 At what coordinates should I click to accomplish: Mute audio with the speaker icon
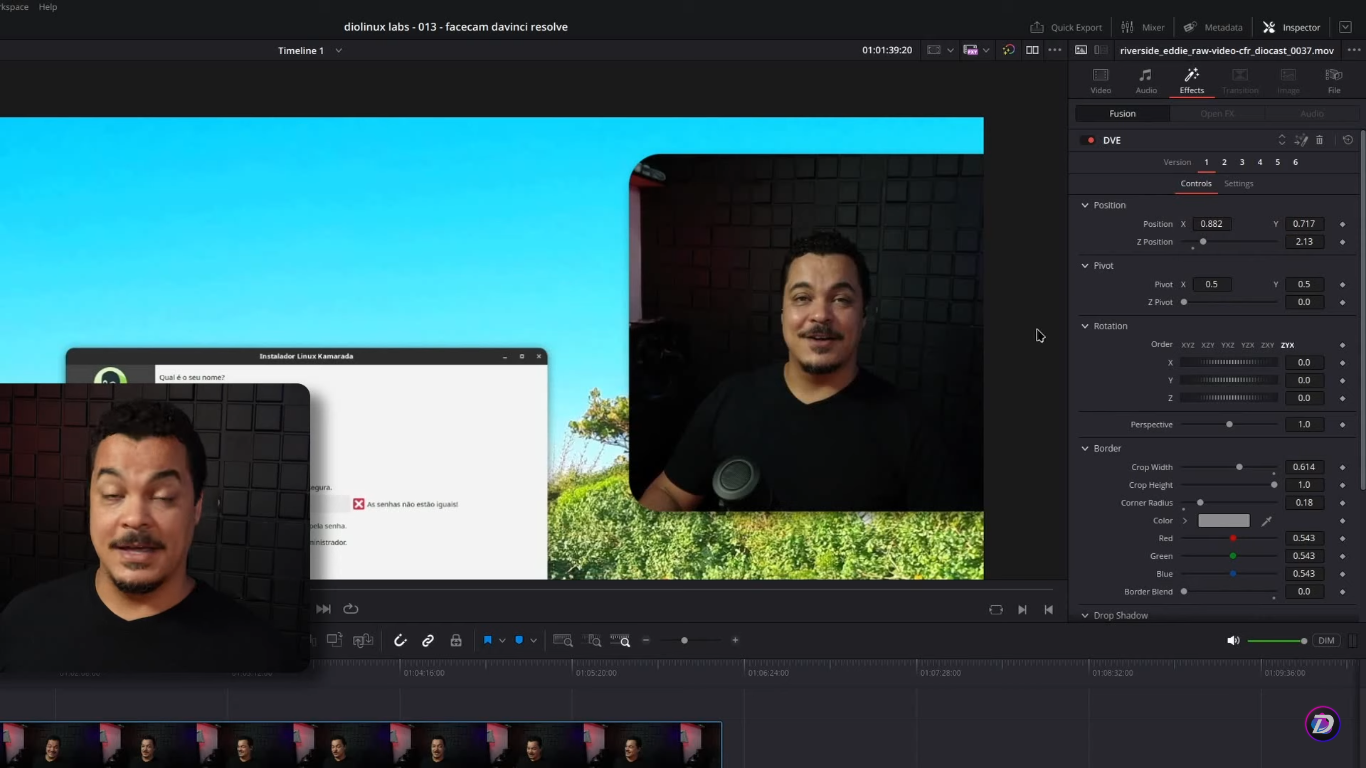tap(1233, 641)
